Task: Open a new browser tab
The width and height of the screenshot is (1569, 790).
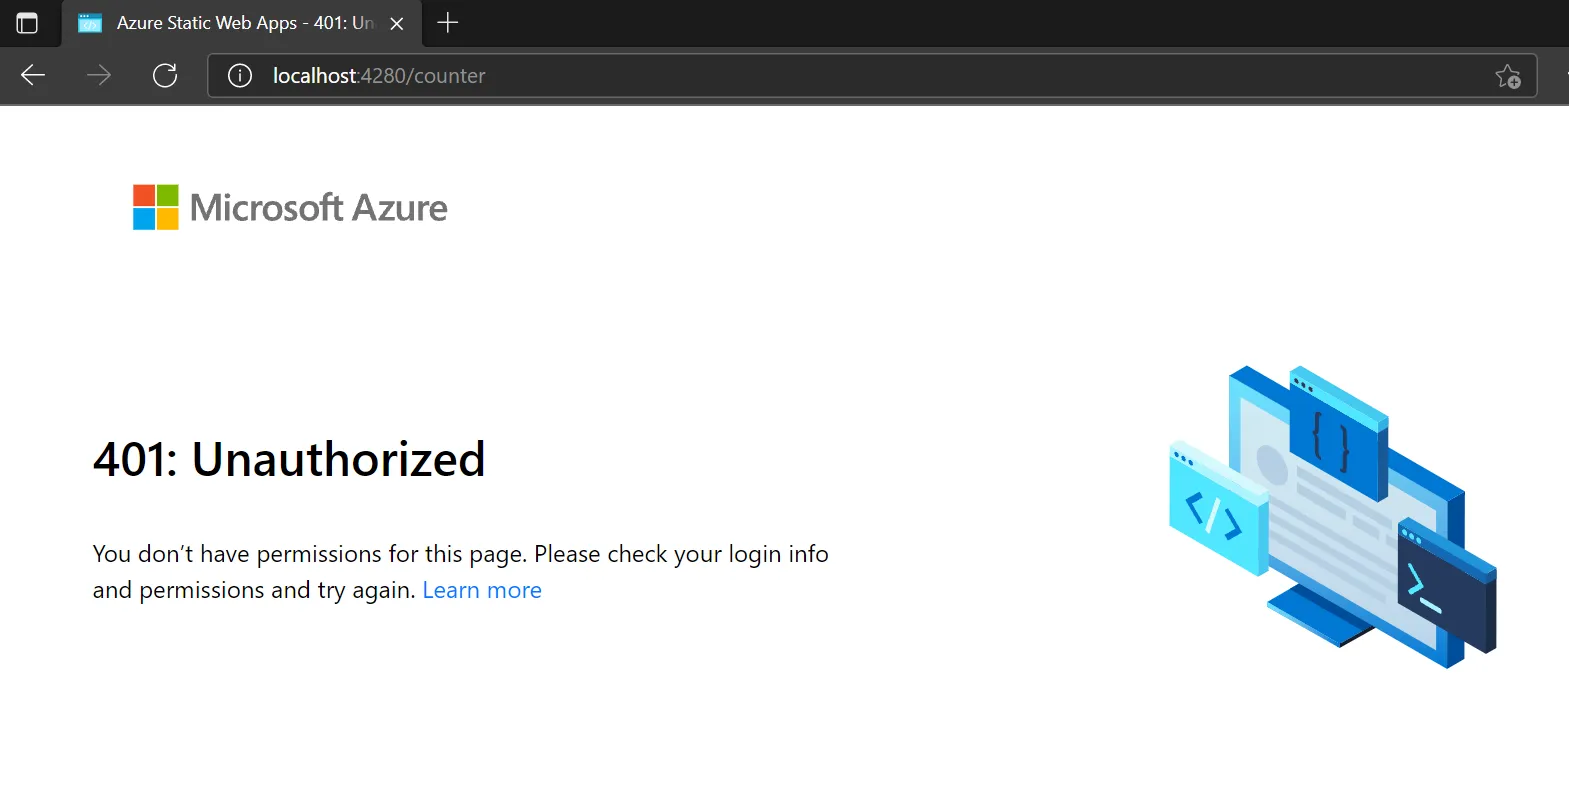Action: tap(448, 23)
